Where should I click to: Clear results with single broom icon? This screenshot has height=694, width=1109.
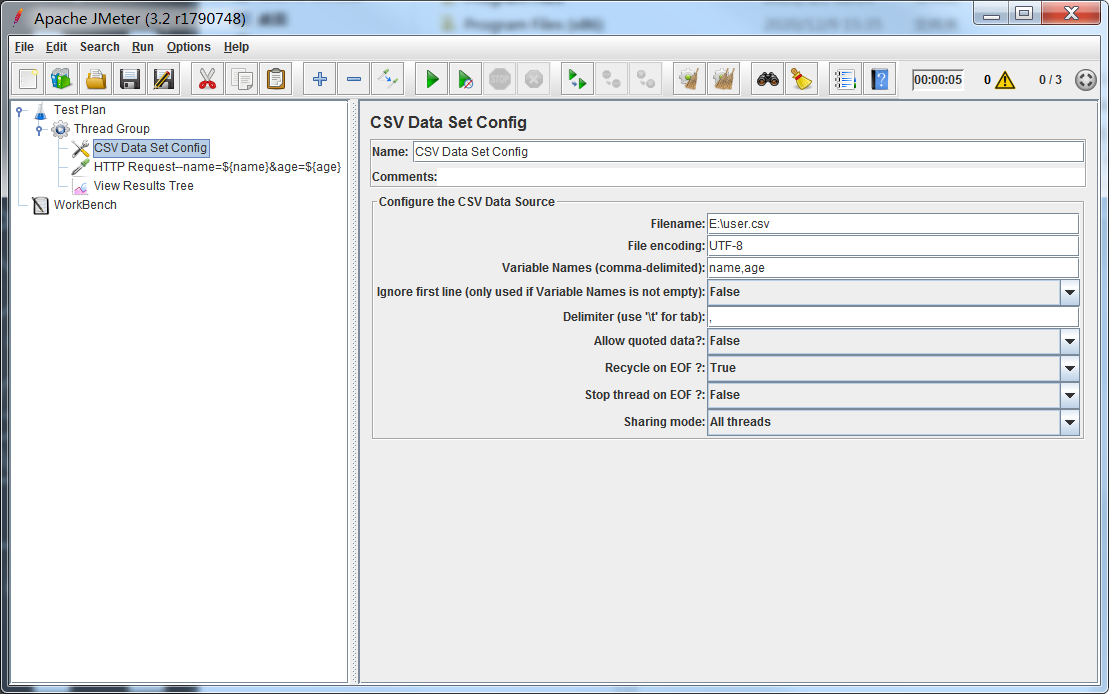689,79
